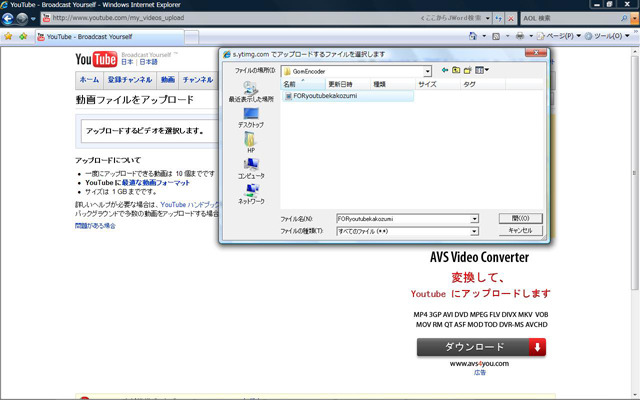
Task: Open the ページ(P) menu
Action: point(558,36)
